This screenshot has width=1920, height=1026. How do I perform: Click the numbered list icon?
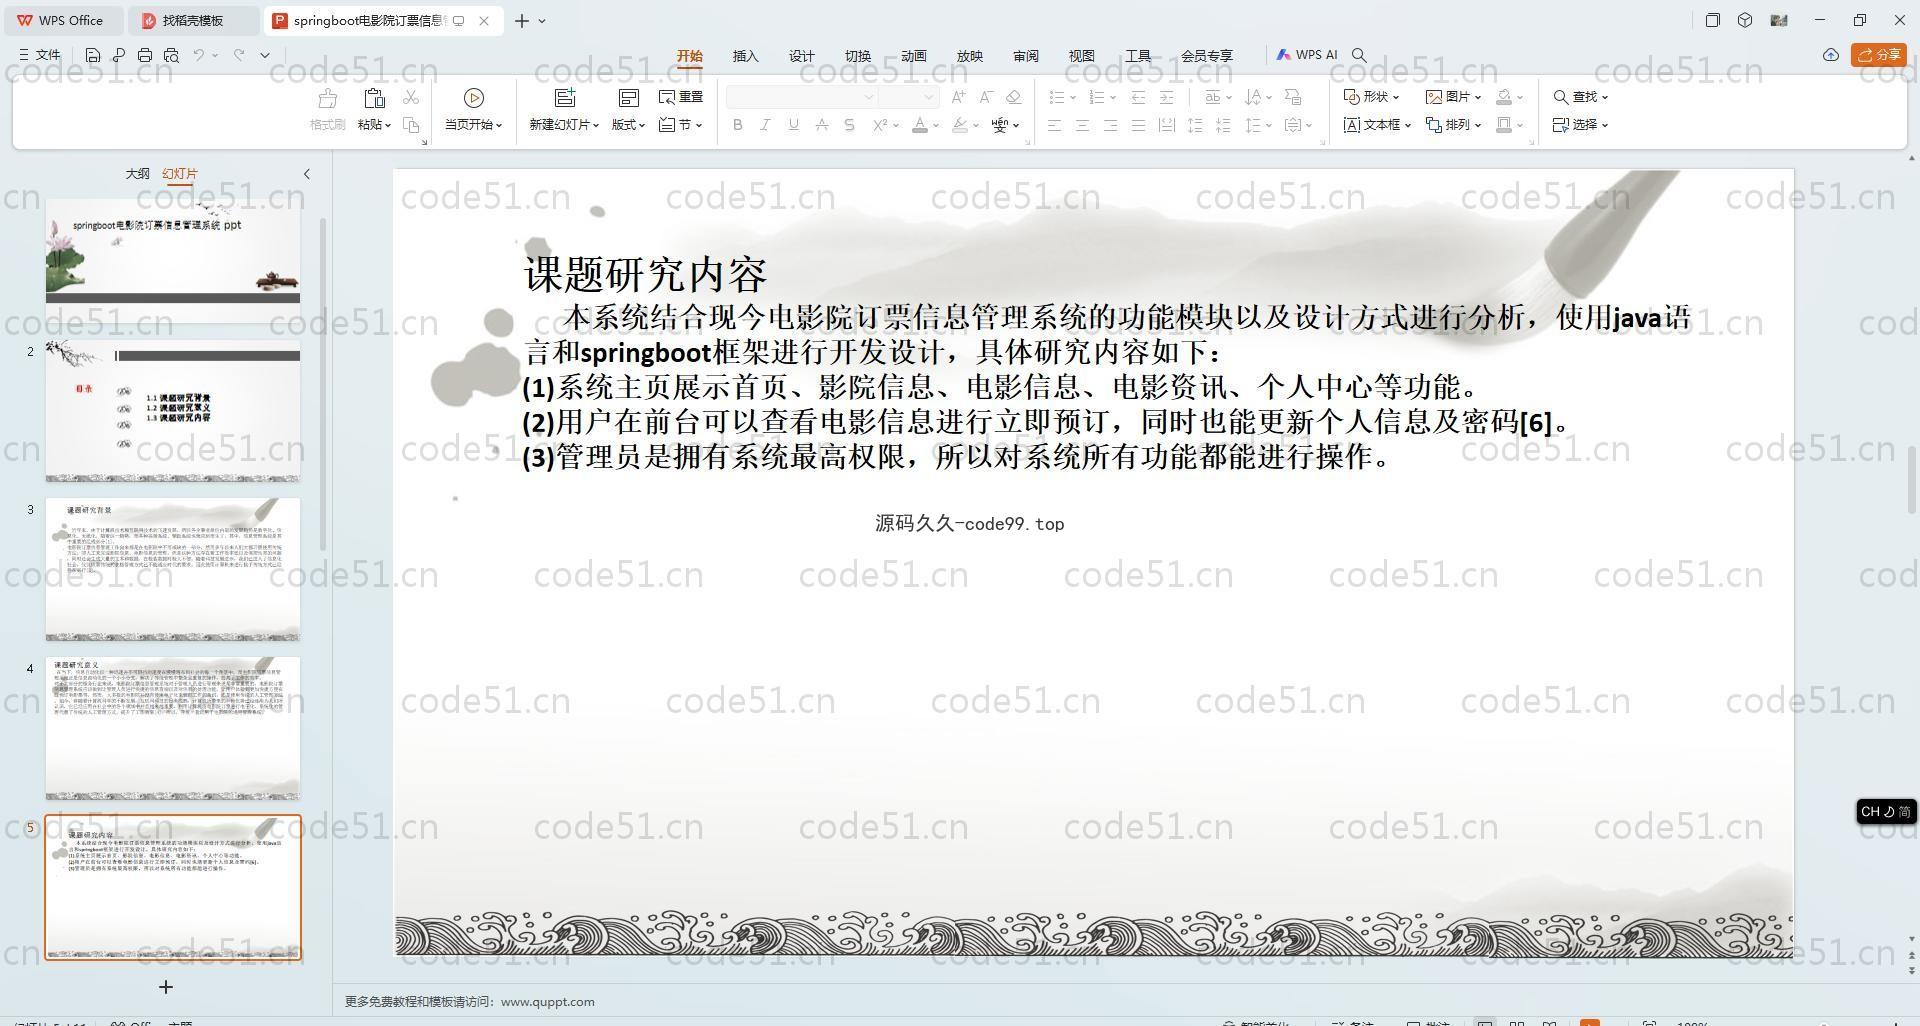point(1097,97)
